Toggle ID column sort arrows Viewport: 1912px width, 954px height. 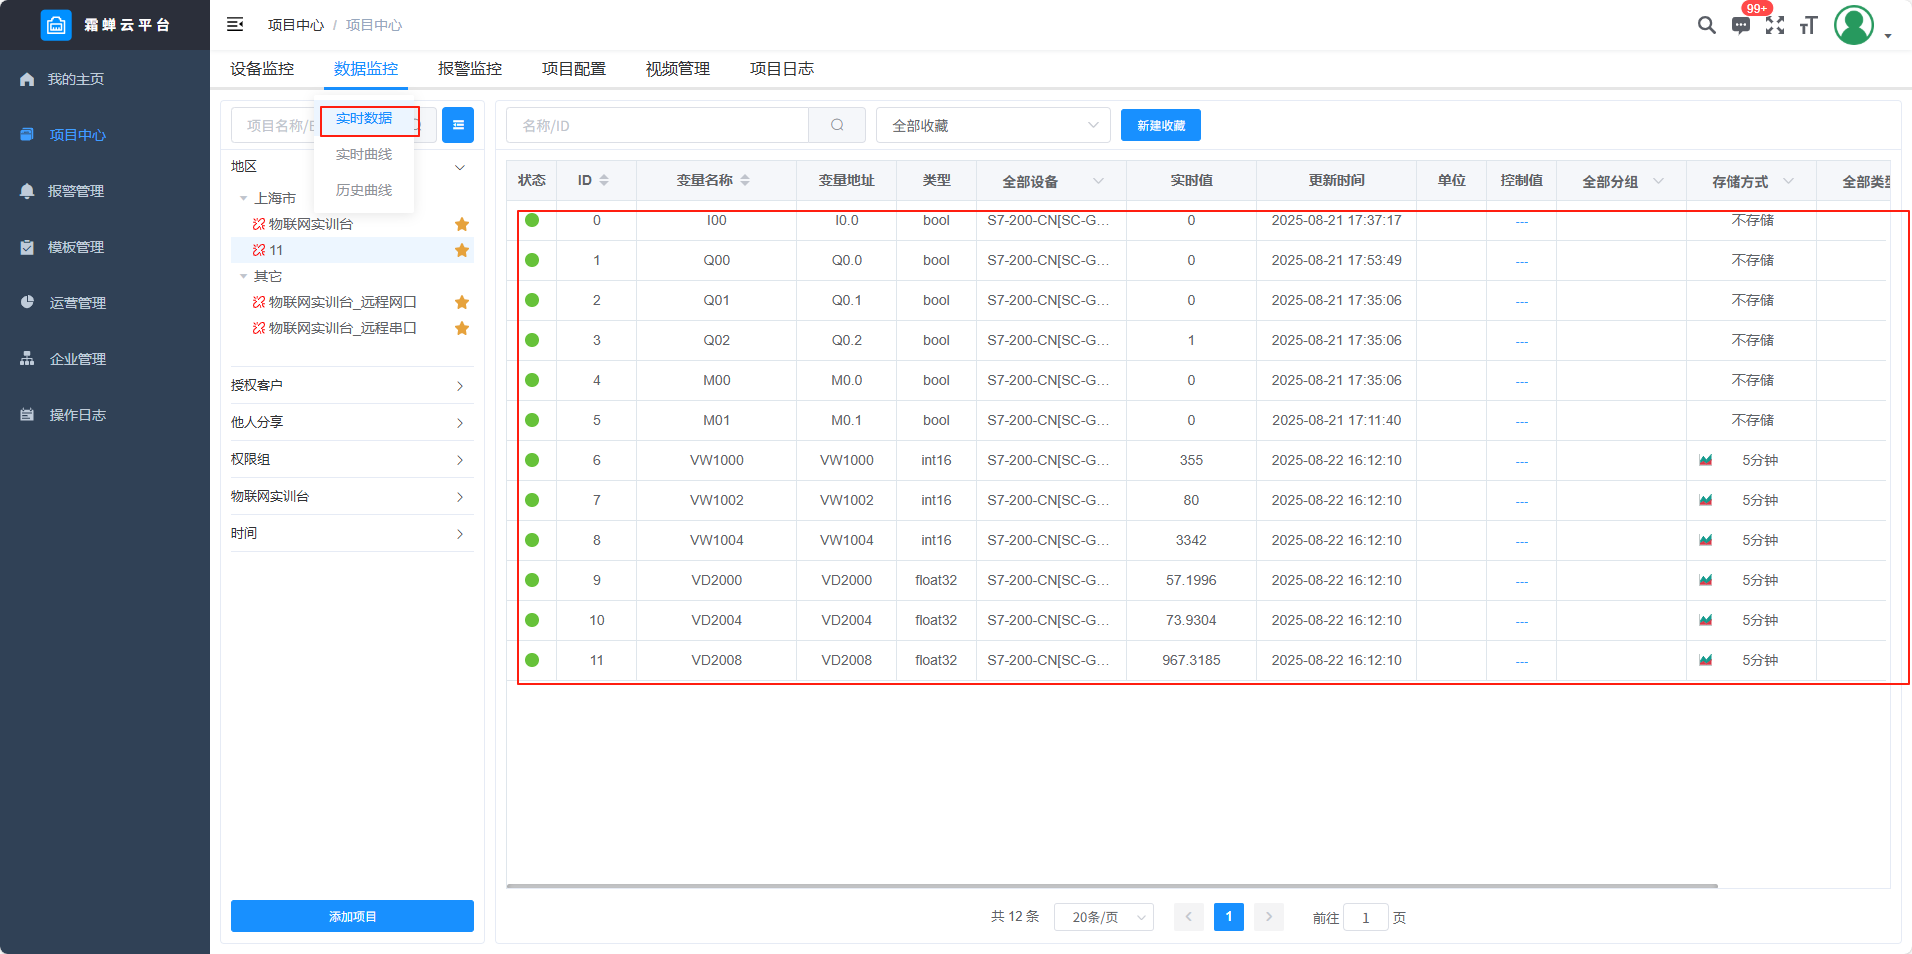pos(604,181)
